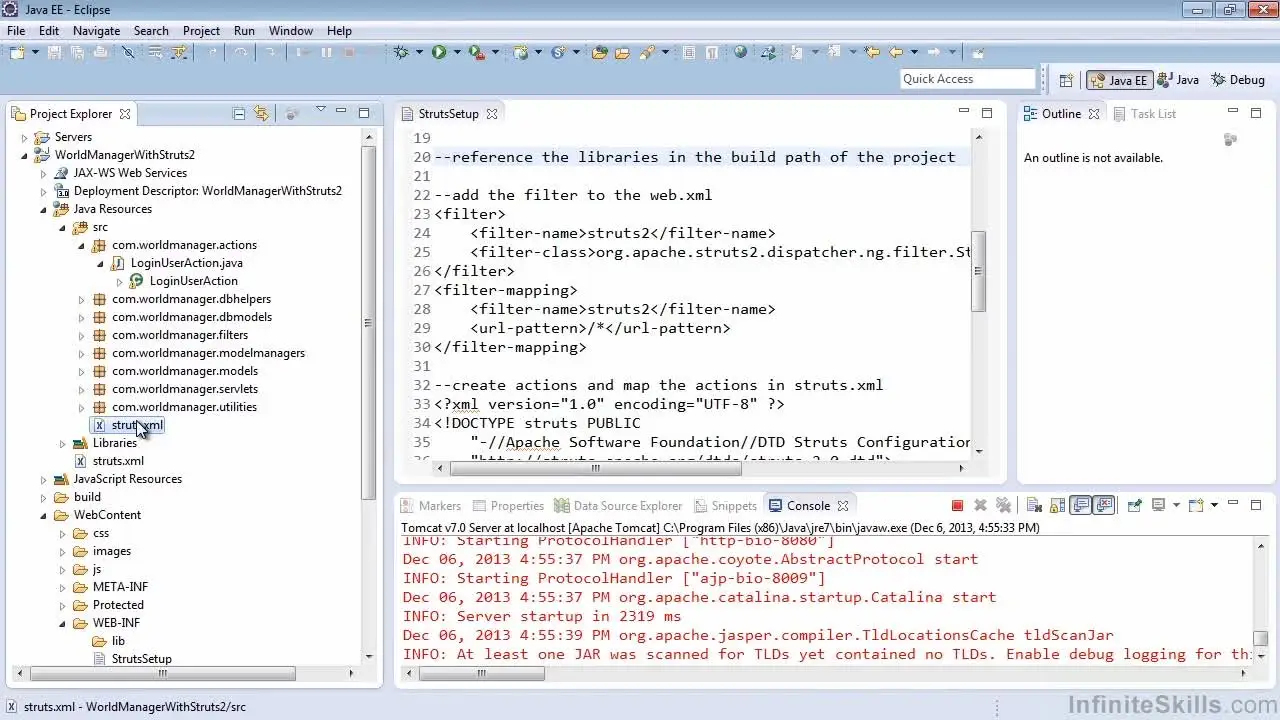Run the application with the green Run icon
Screen dimensions: 1280x720
439,52
